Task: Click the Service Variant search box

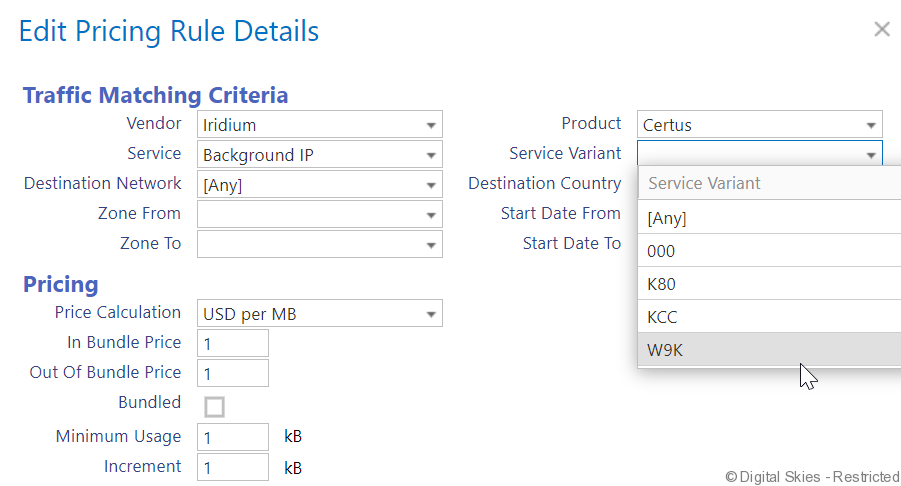Action: coord(768,184)
